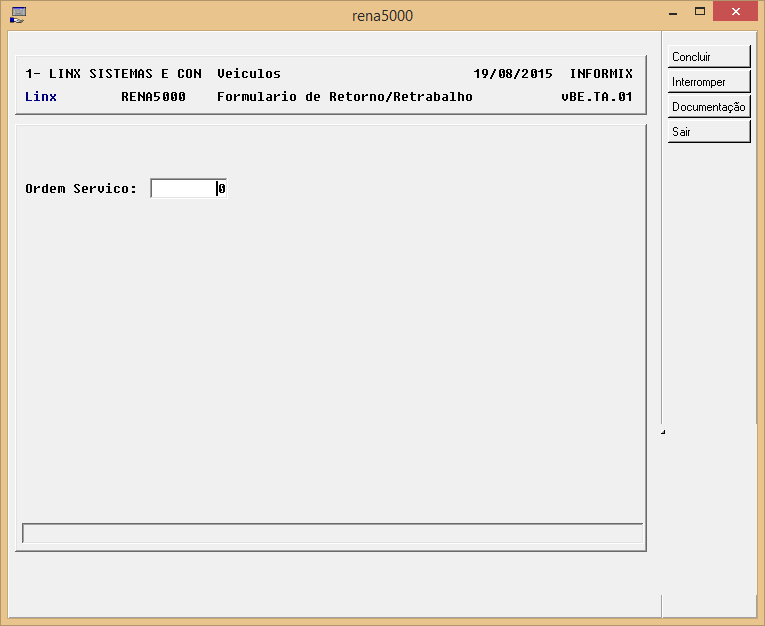The width and height of the screenshot is (765, 626).
Task: Maximize the rena5000 window
Action: pyautogui.click(x=700, y=11)
